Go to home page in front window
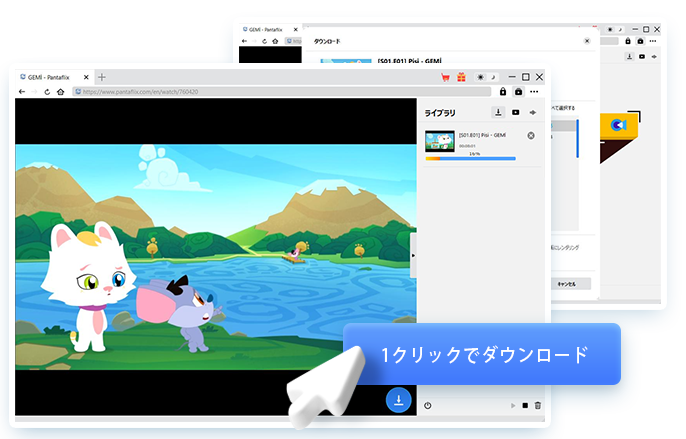This screenshot has width=686, height=439. tap(61, 91)
